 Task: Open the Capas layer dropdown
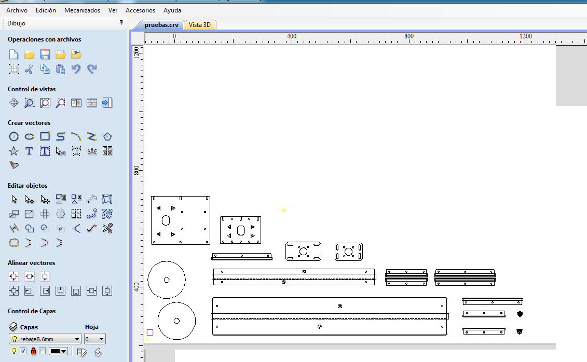tap(45, 339)
